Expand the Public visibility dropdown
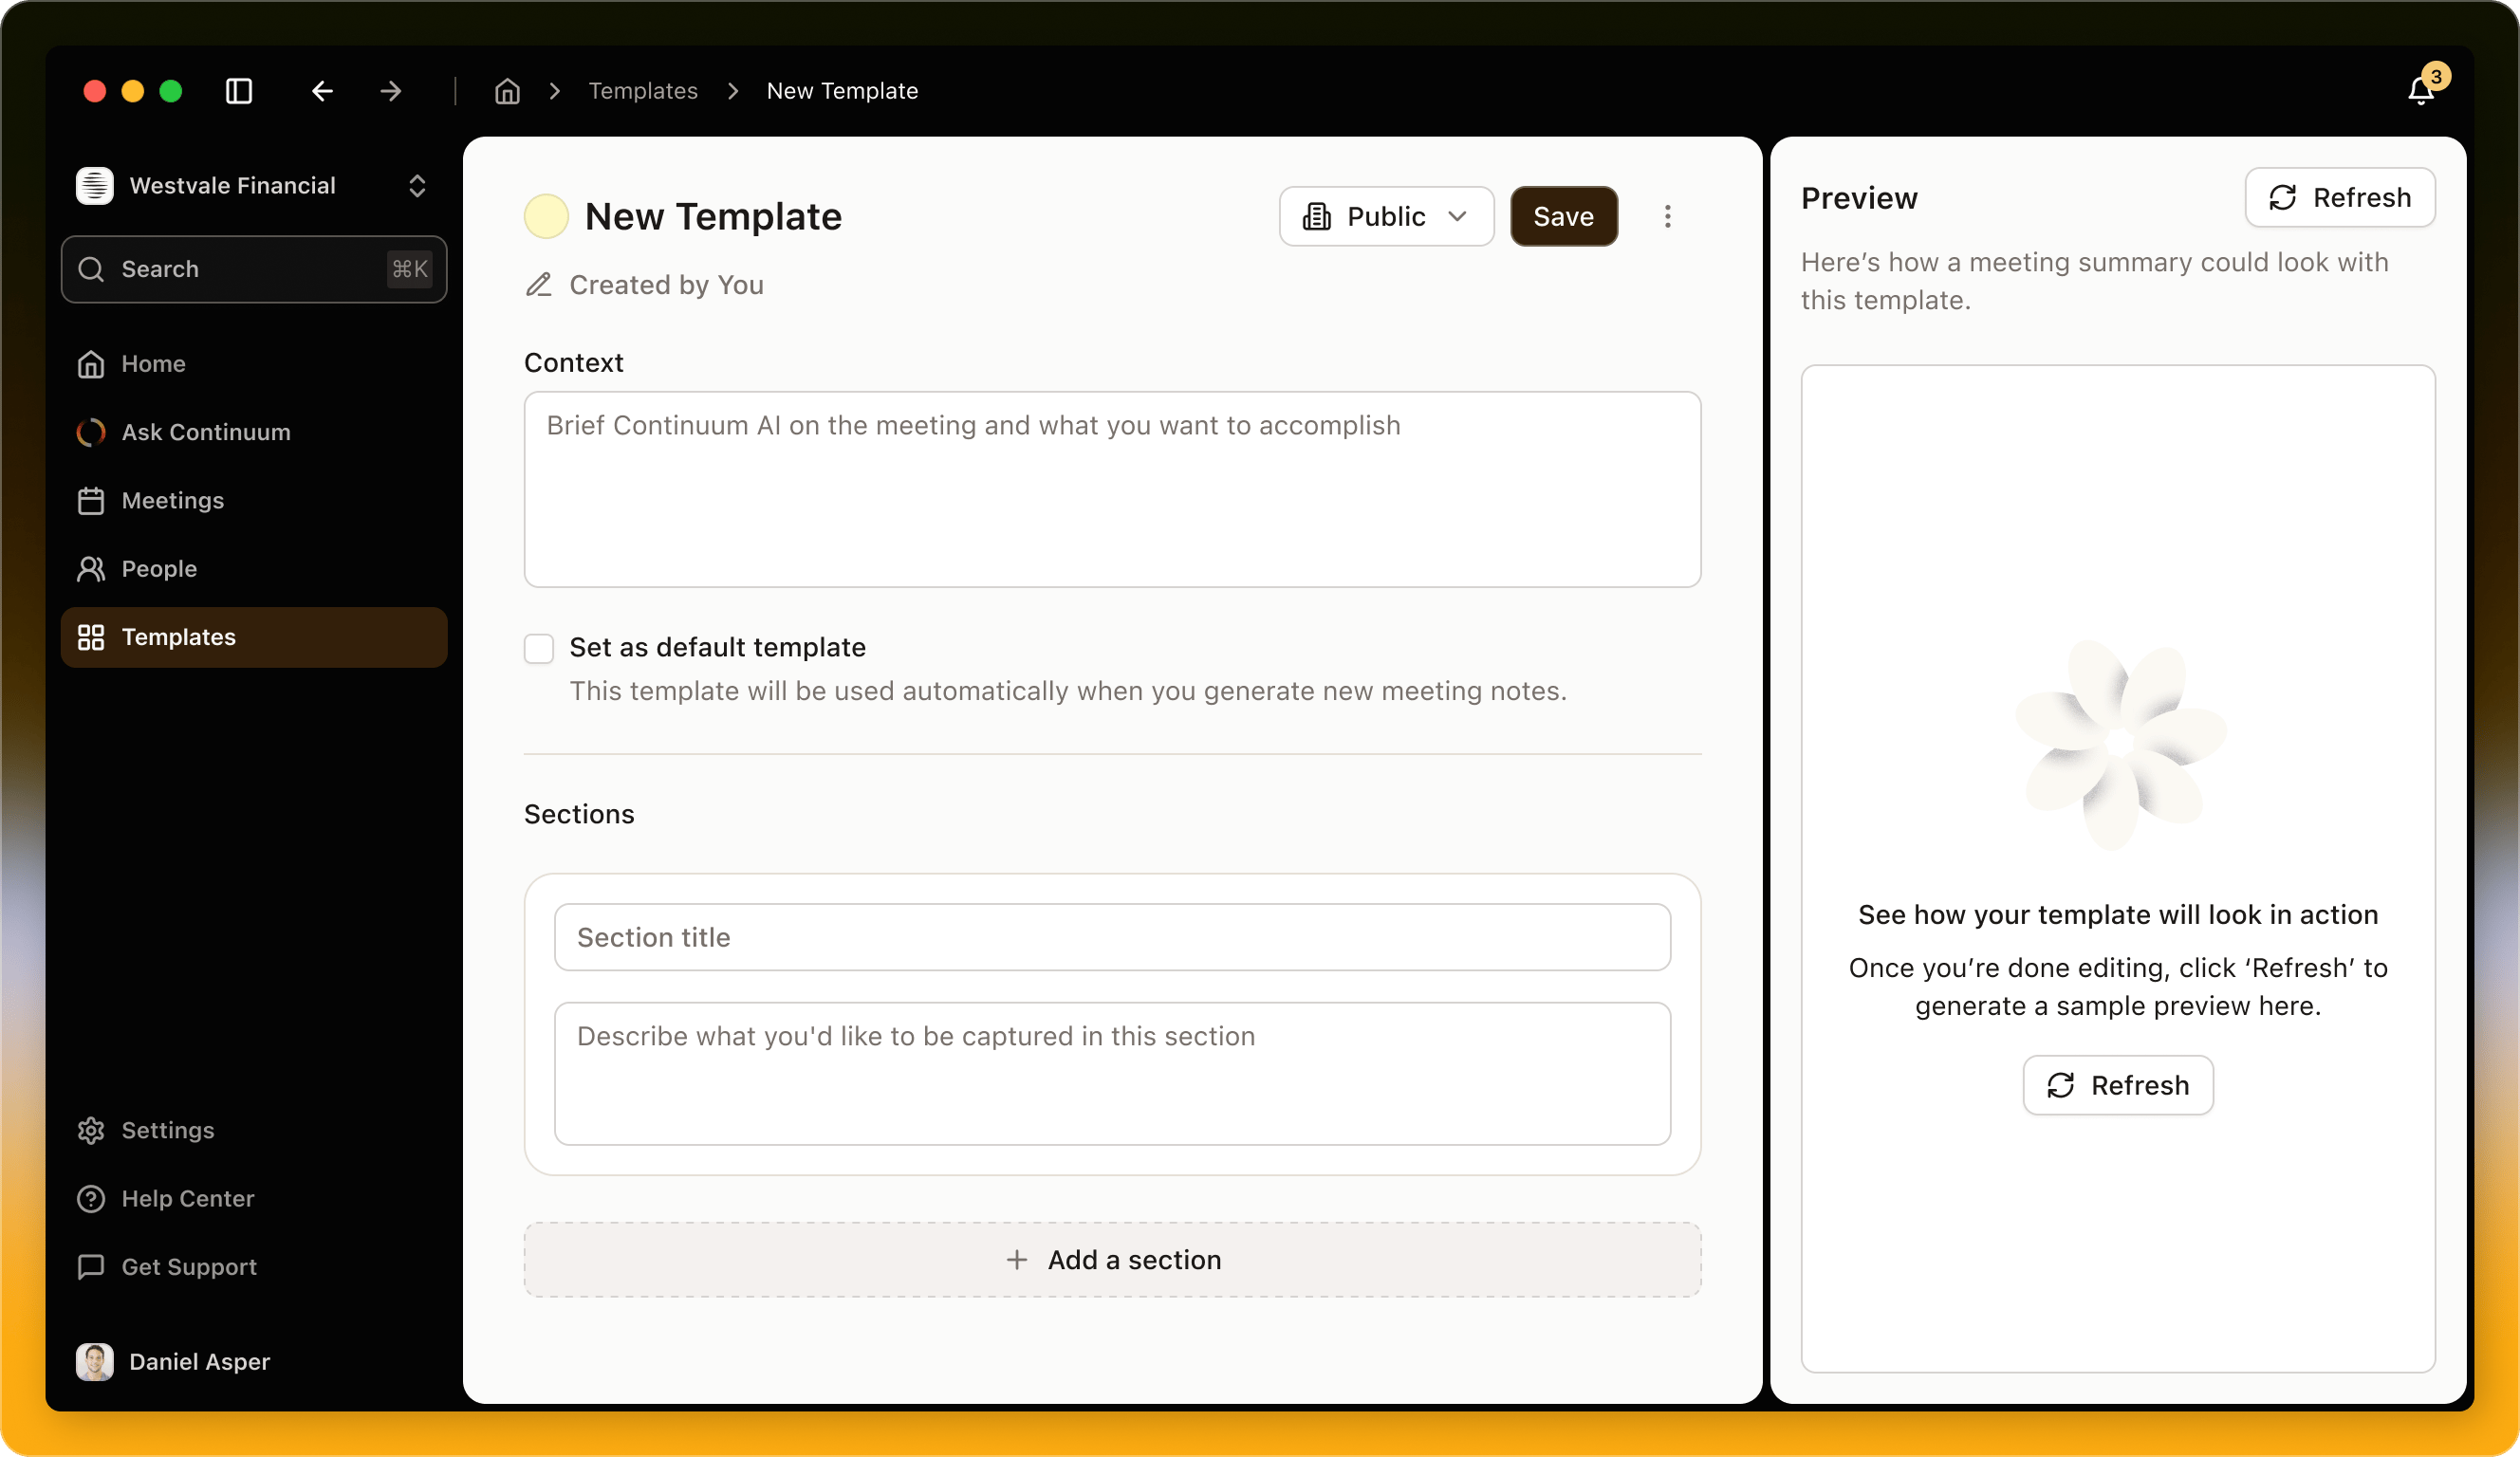 tap(1386, 216)
